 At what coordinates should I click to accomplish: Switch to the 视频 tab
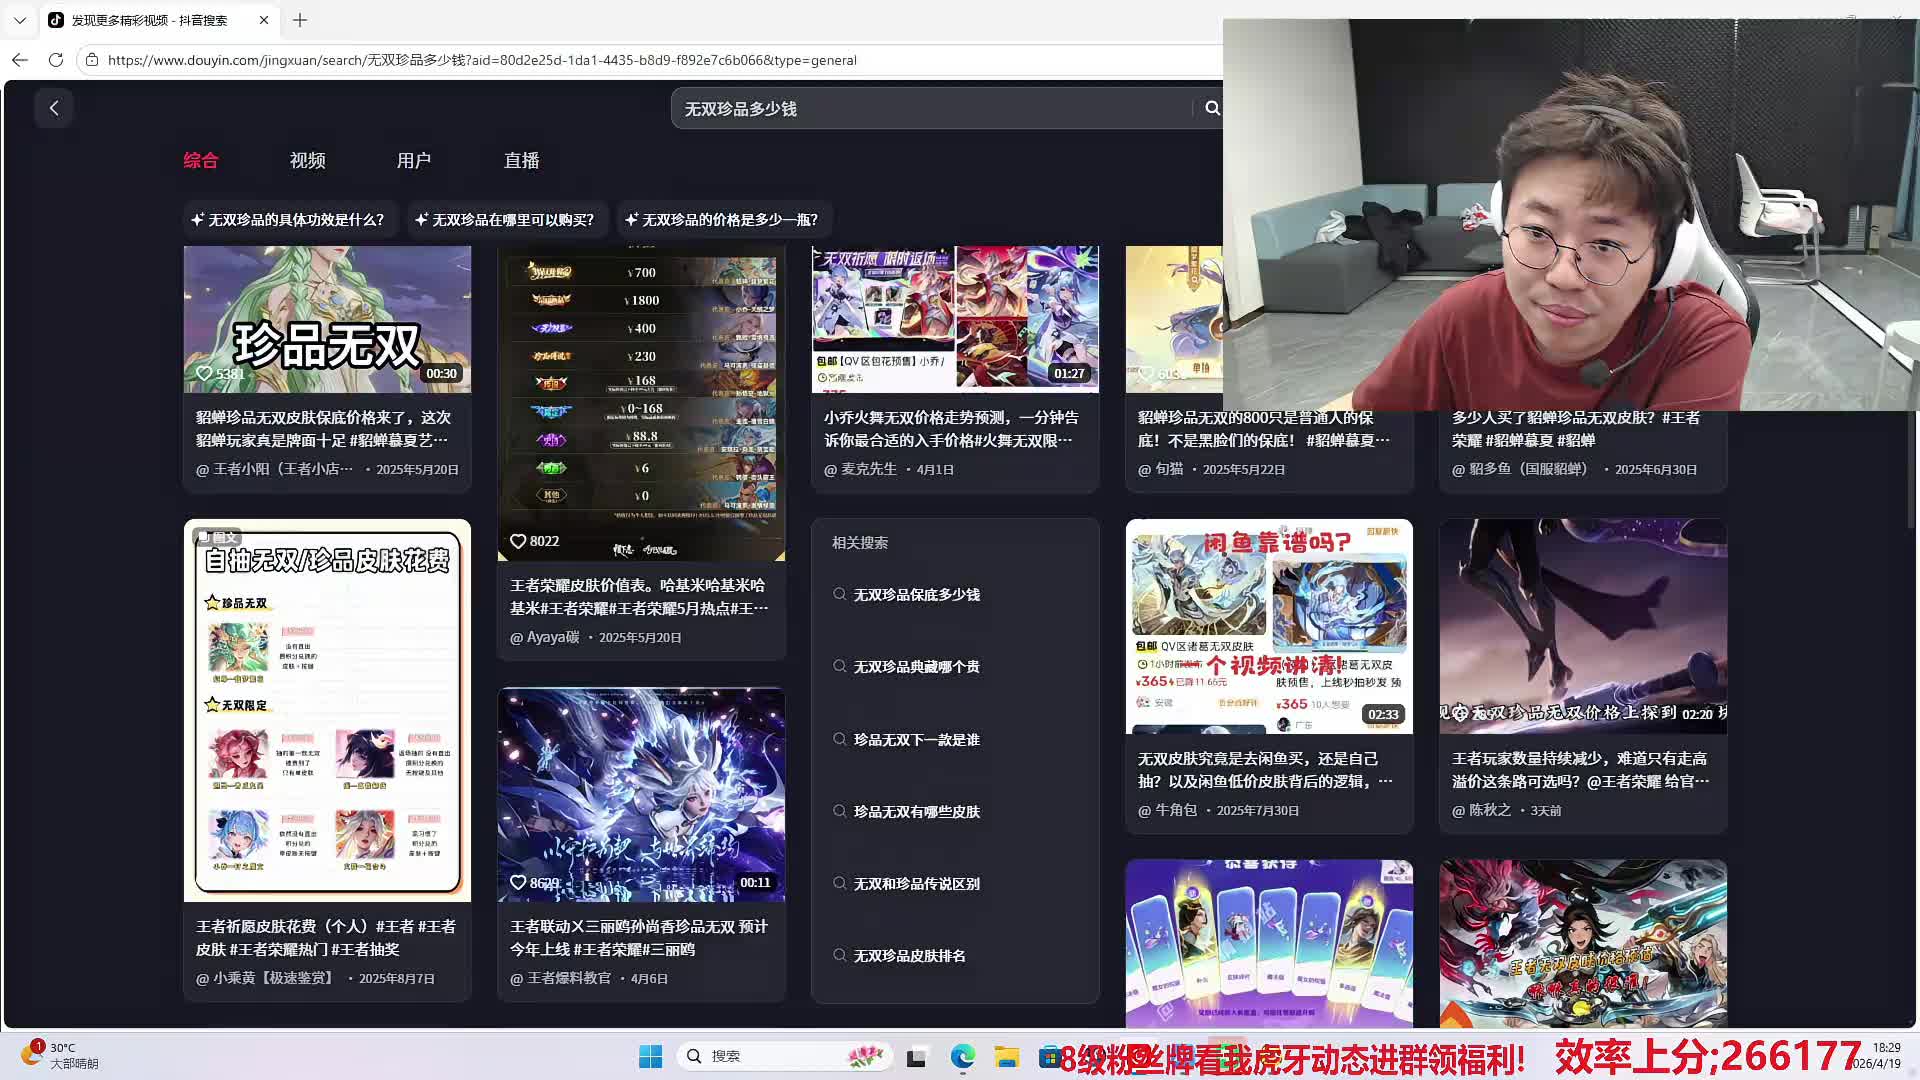click(307, 160)
